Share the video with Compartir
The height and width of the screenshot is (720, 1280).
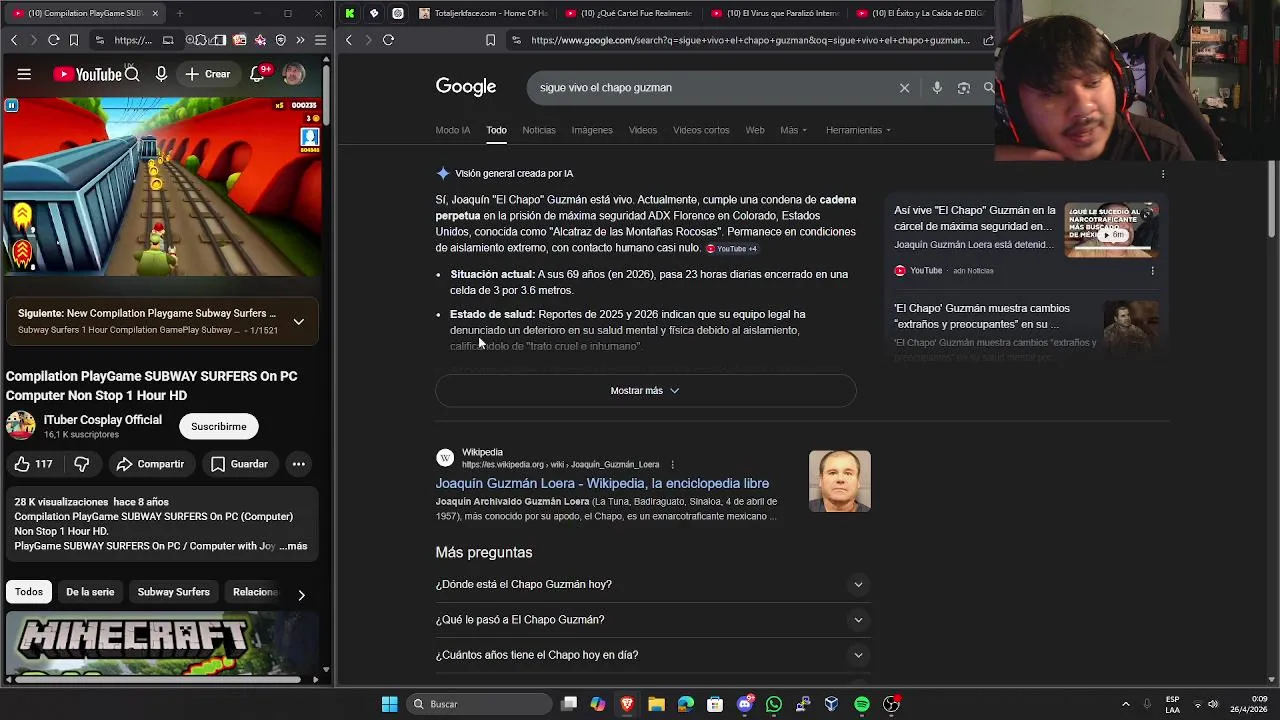point(150,464)
